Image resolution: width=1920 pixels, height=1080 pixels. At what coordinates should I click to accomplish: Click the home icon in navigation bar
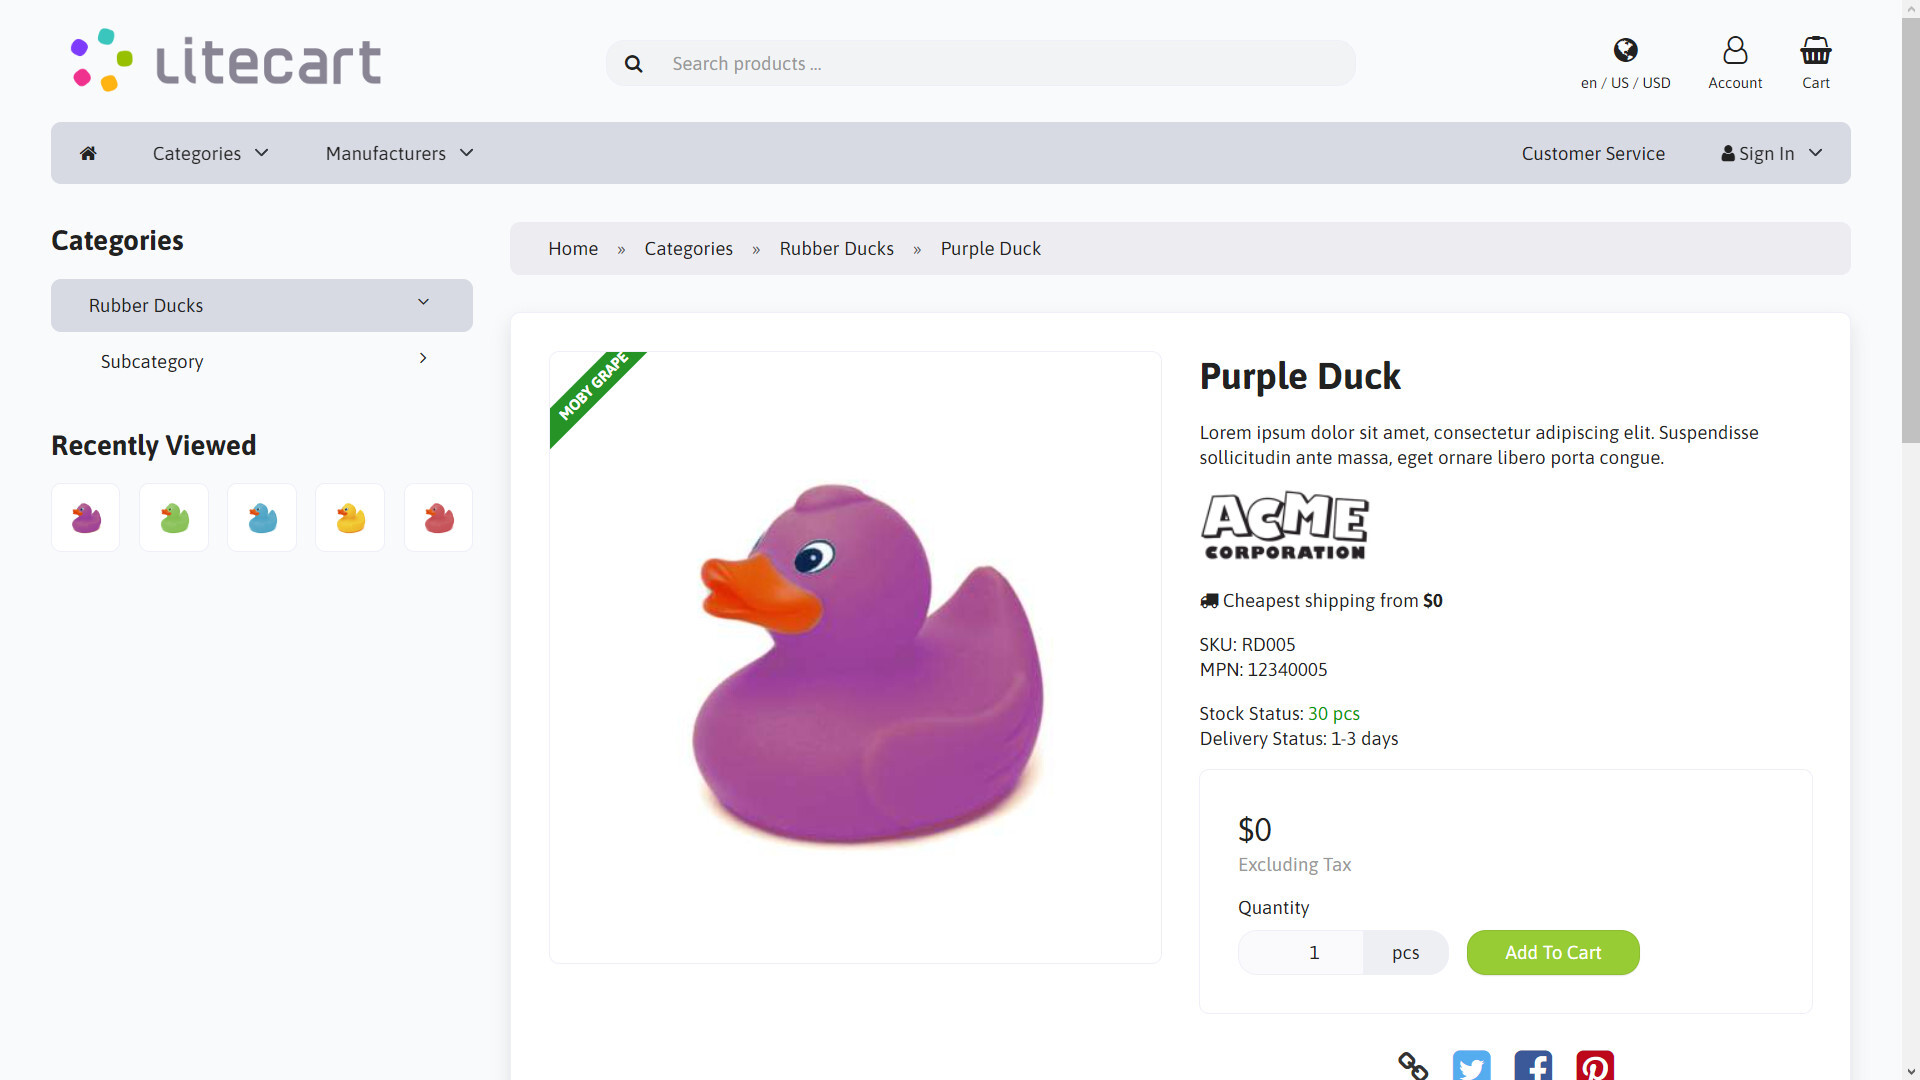tap(88, 153)
